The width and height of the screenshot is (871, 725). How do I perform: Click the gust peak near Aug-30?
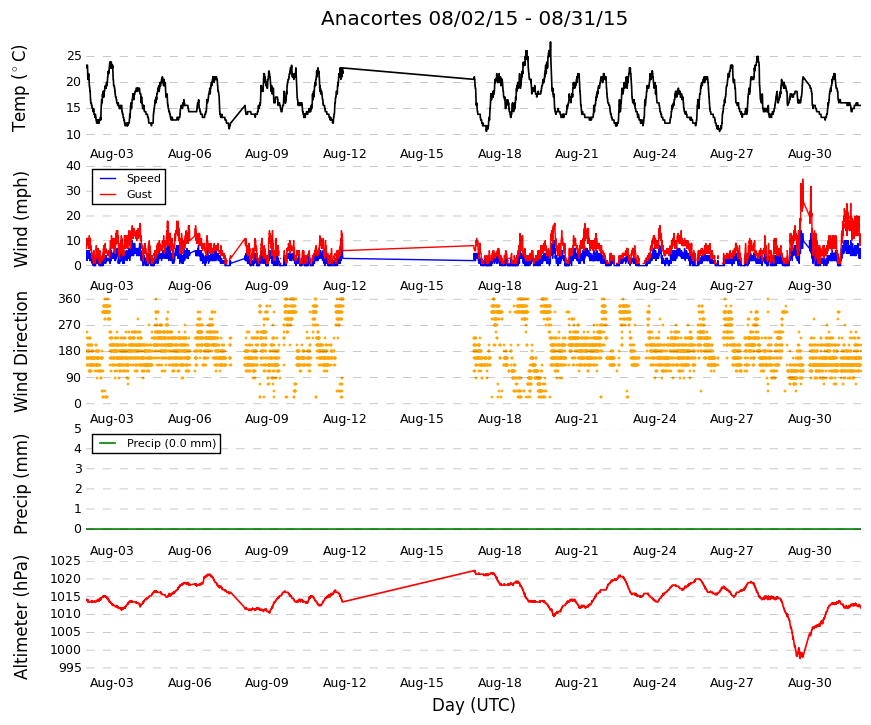click(802, 181)
